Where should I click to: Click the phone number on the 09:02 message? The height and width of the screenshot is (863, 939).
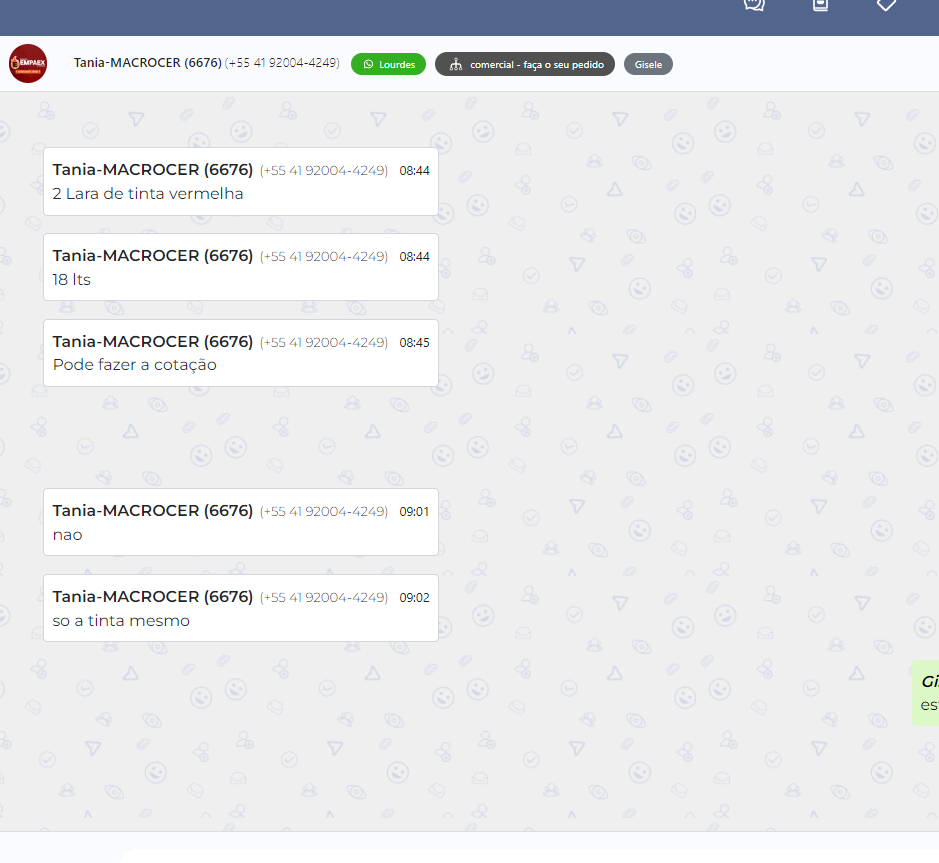(323, 597)
